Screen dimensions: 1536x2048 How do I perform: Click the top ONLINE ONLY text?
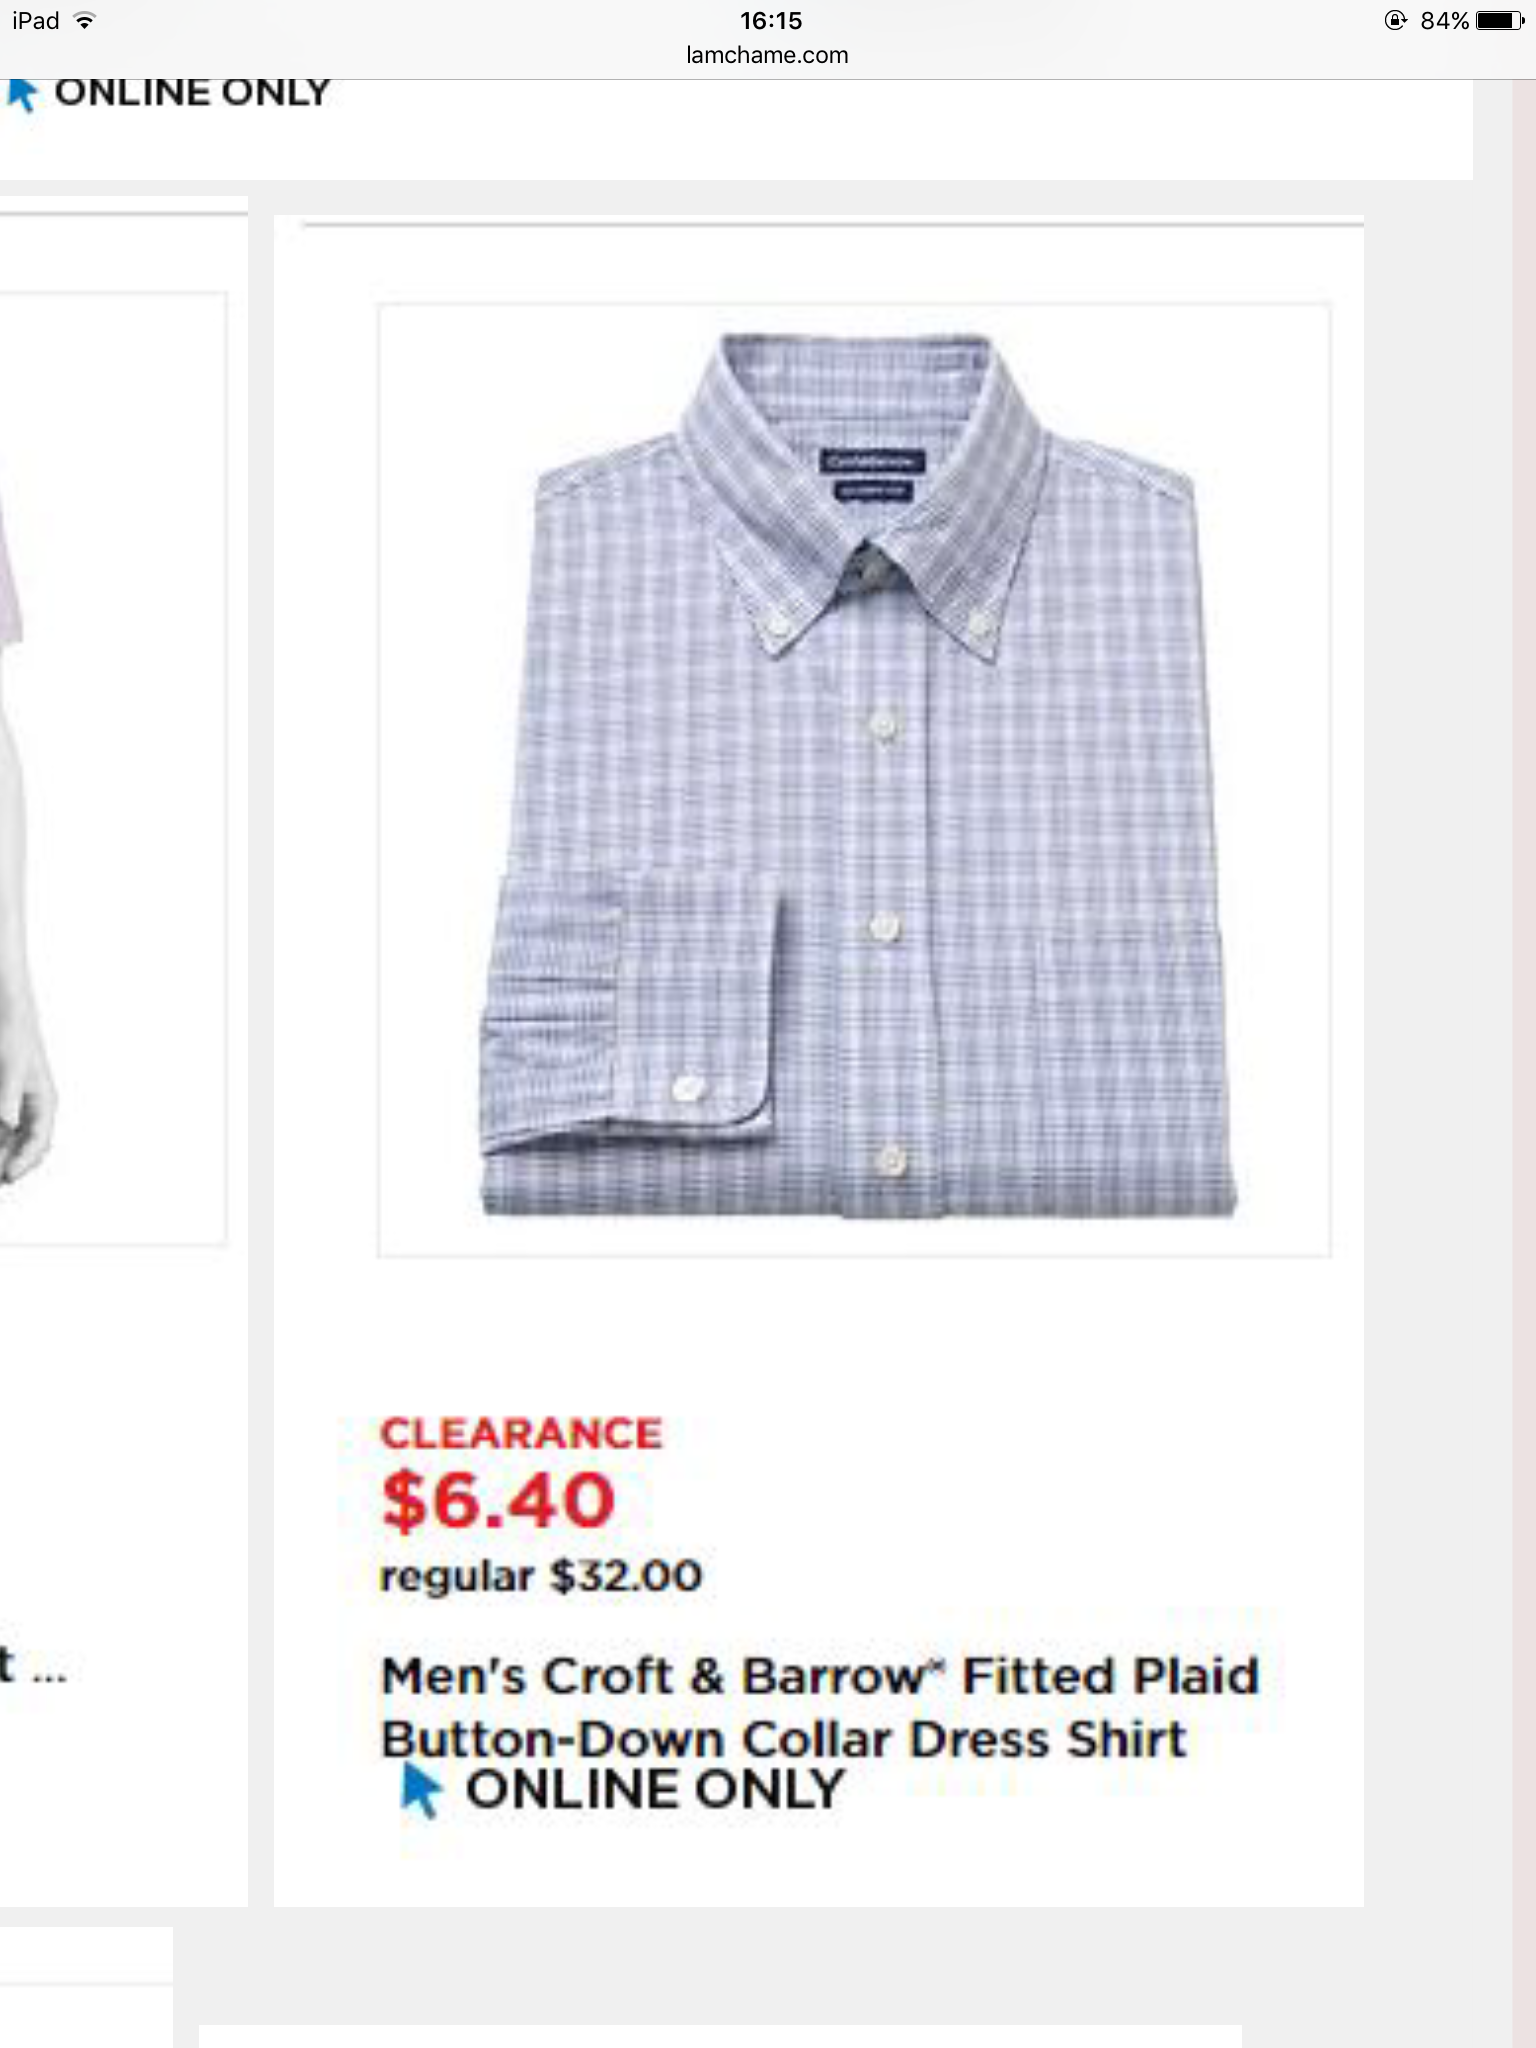(192, 93)
